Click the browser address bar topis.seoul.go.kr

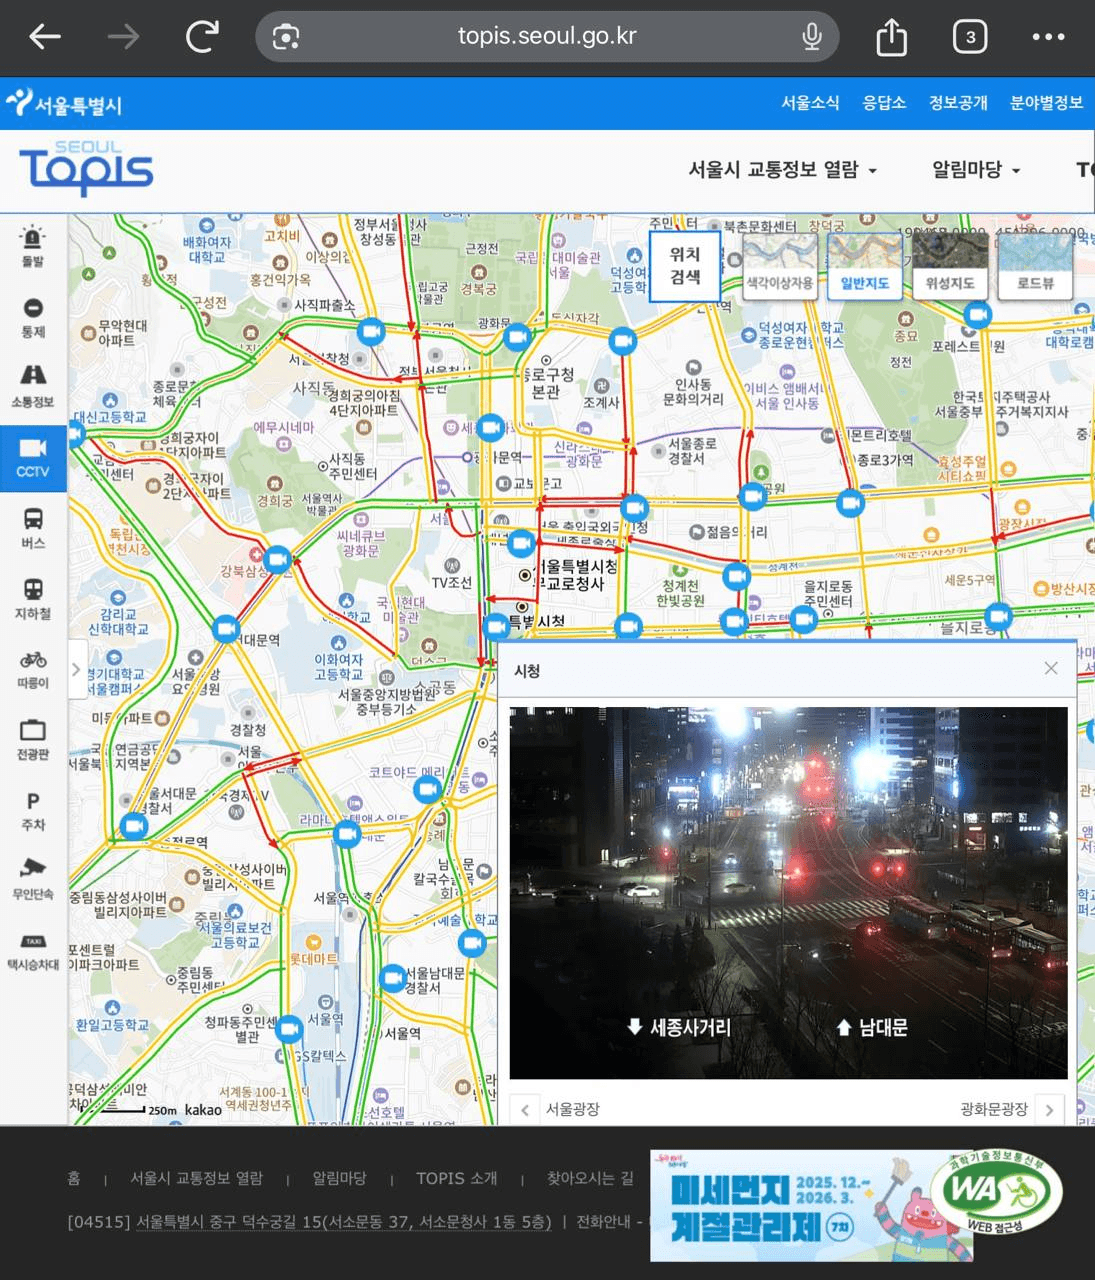point(547,37)
